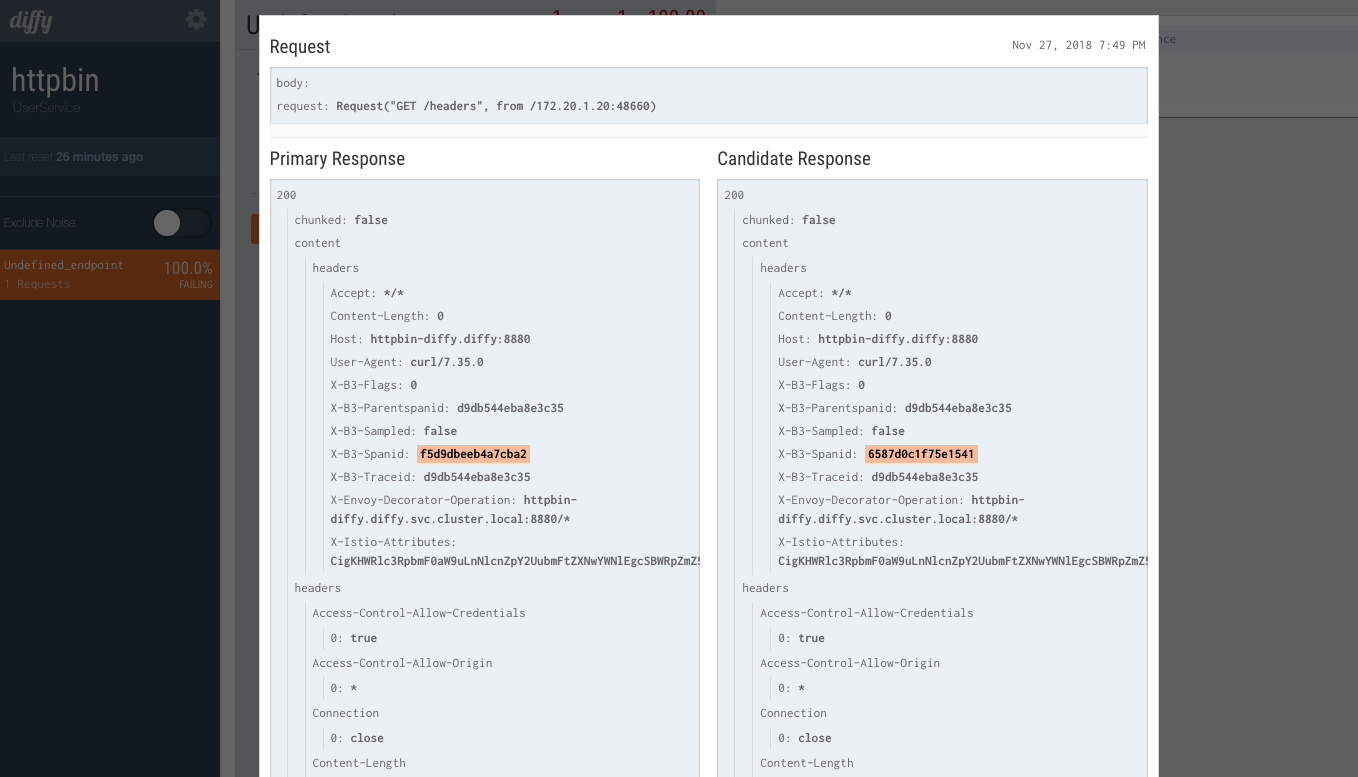Click 'X-B3-Flags: 0' in Primary Response

click(x=374, y=385)
